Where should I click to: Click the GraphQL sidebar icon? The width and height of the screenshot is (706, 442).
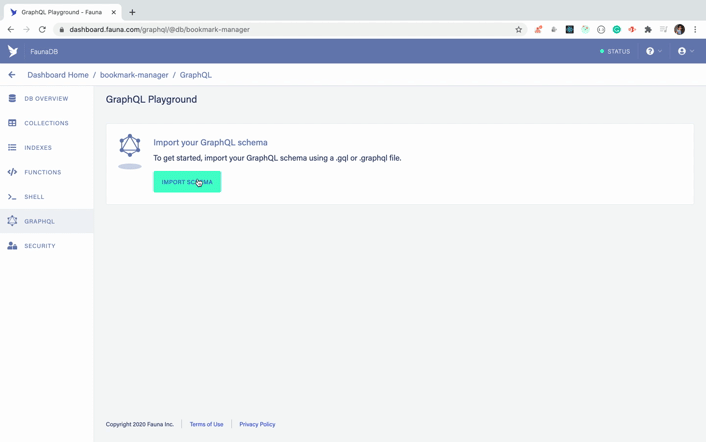tap(12, 221)
